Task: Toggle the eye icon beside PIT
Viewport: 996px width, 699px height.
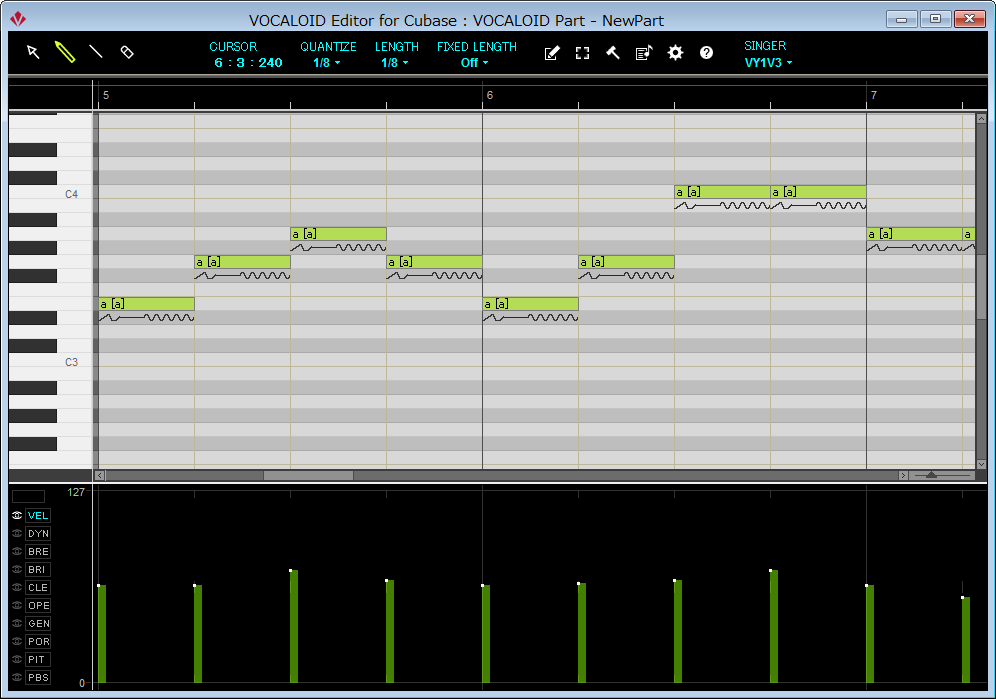Action: tap(17, 659)
